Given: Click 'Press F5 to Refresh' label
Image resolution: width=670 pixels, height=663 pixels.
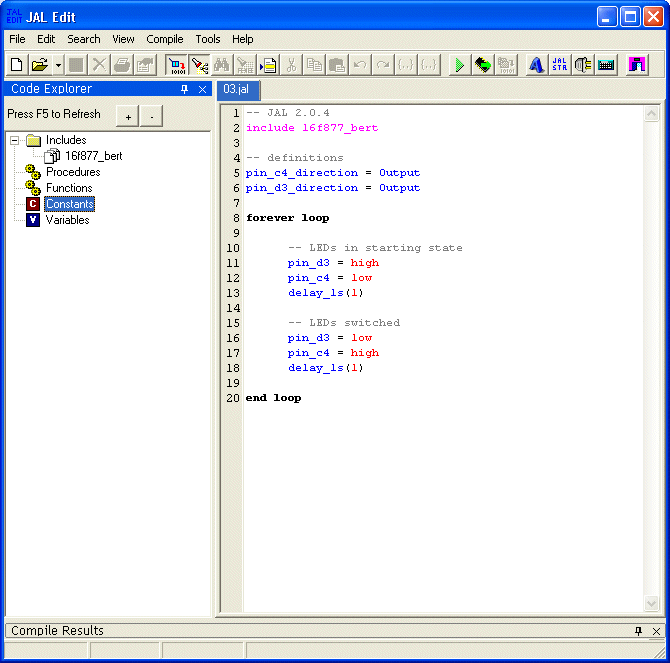Looking at the screenshot, I should [x=54, y=114].
